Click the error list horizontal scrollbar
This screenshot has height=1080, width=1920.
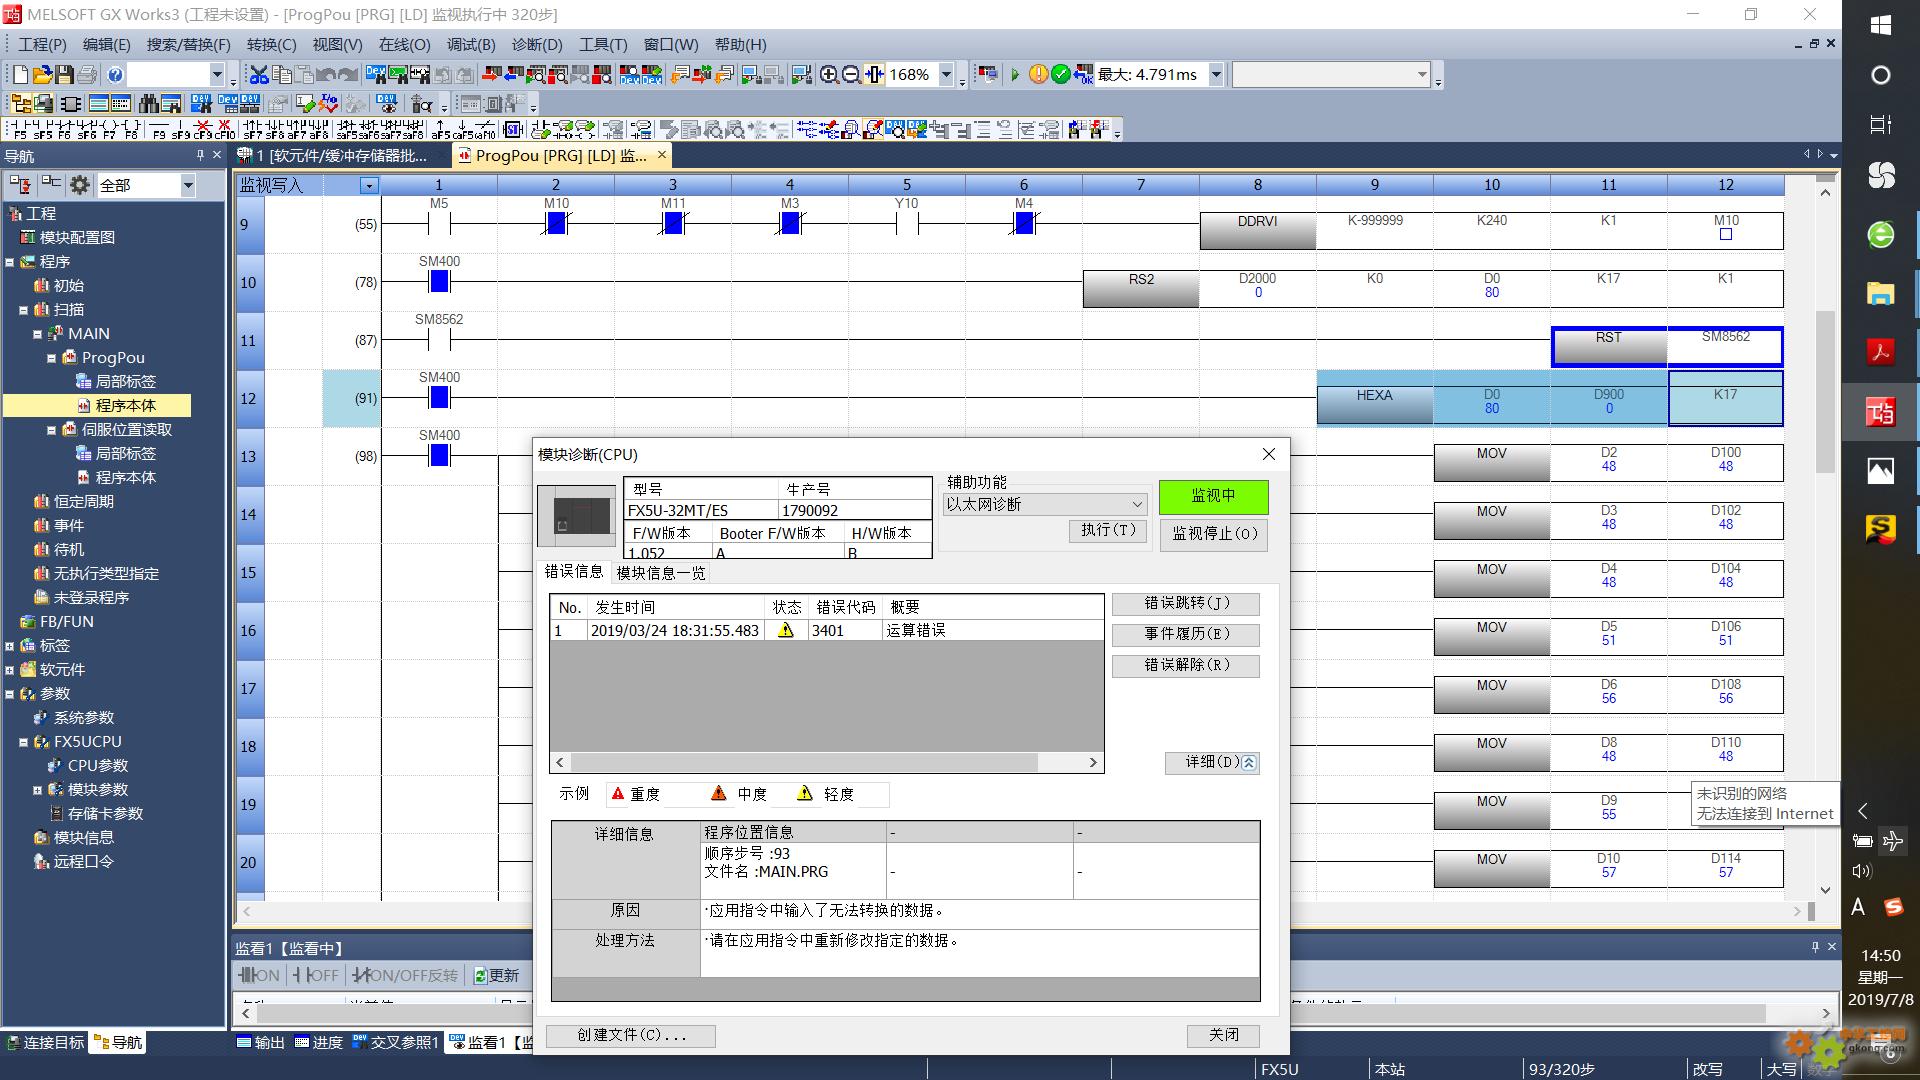(x=826, y=762)
